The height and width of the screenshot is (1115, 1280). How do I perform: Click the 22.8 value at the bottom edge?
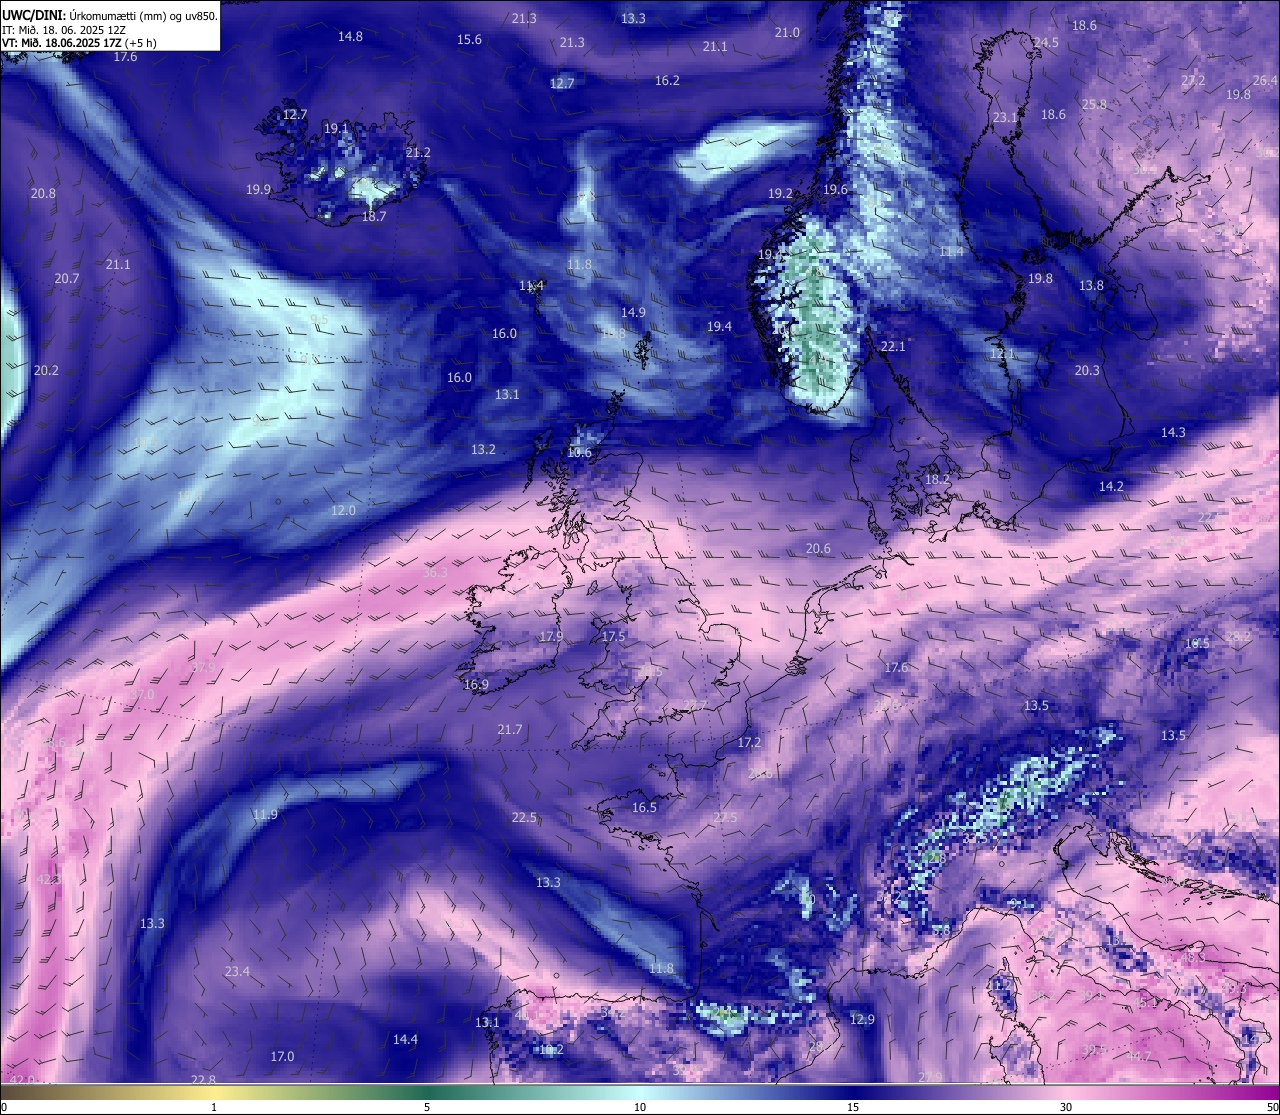click(x=203, y=1079)
